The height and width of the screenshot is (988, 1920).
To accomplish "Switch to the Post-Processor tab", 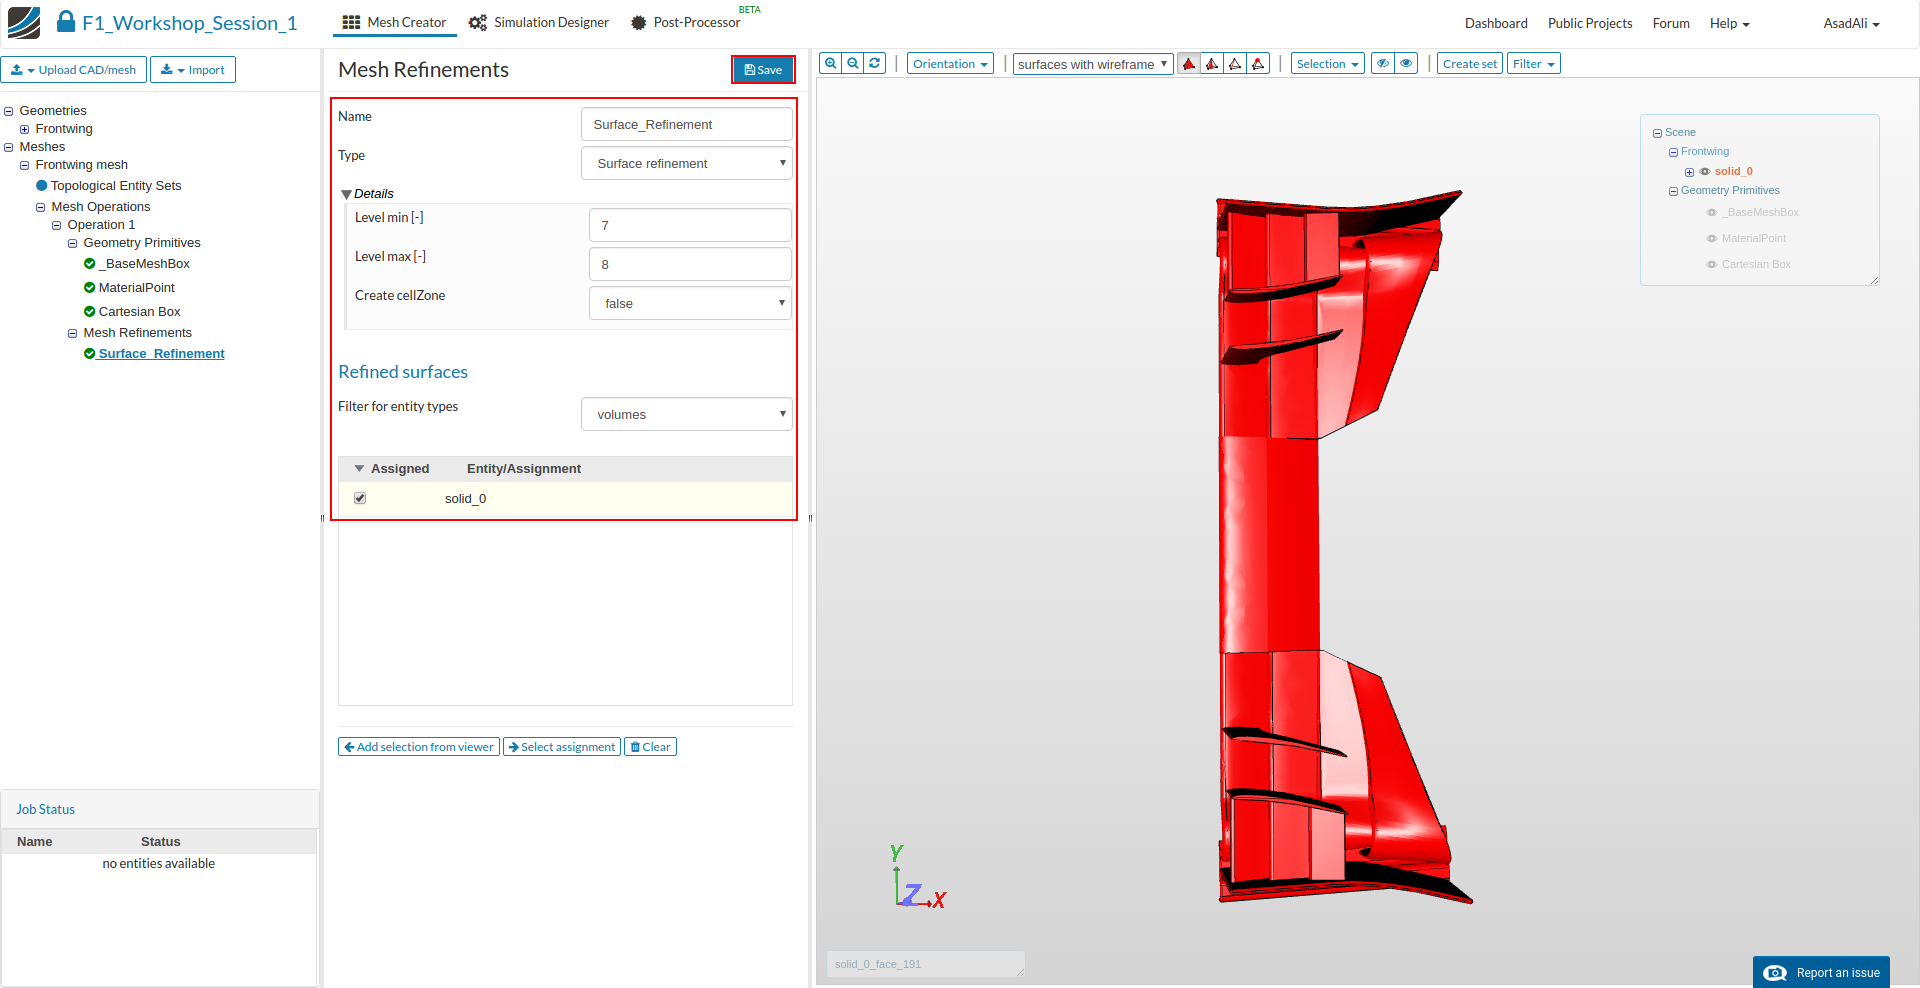I will (x=686, y=22).
